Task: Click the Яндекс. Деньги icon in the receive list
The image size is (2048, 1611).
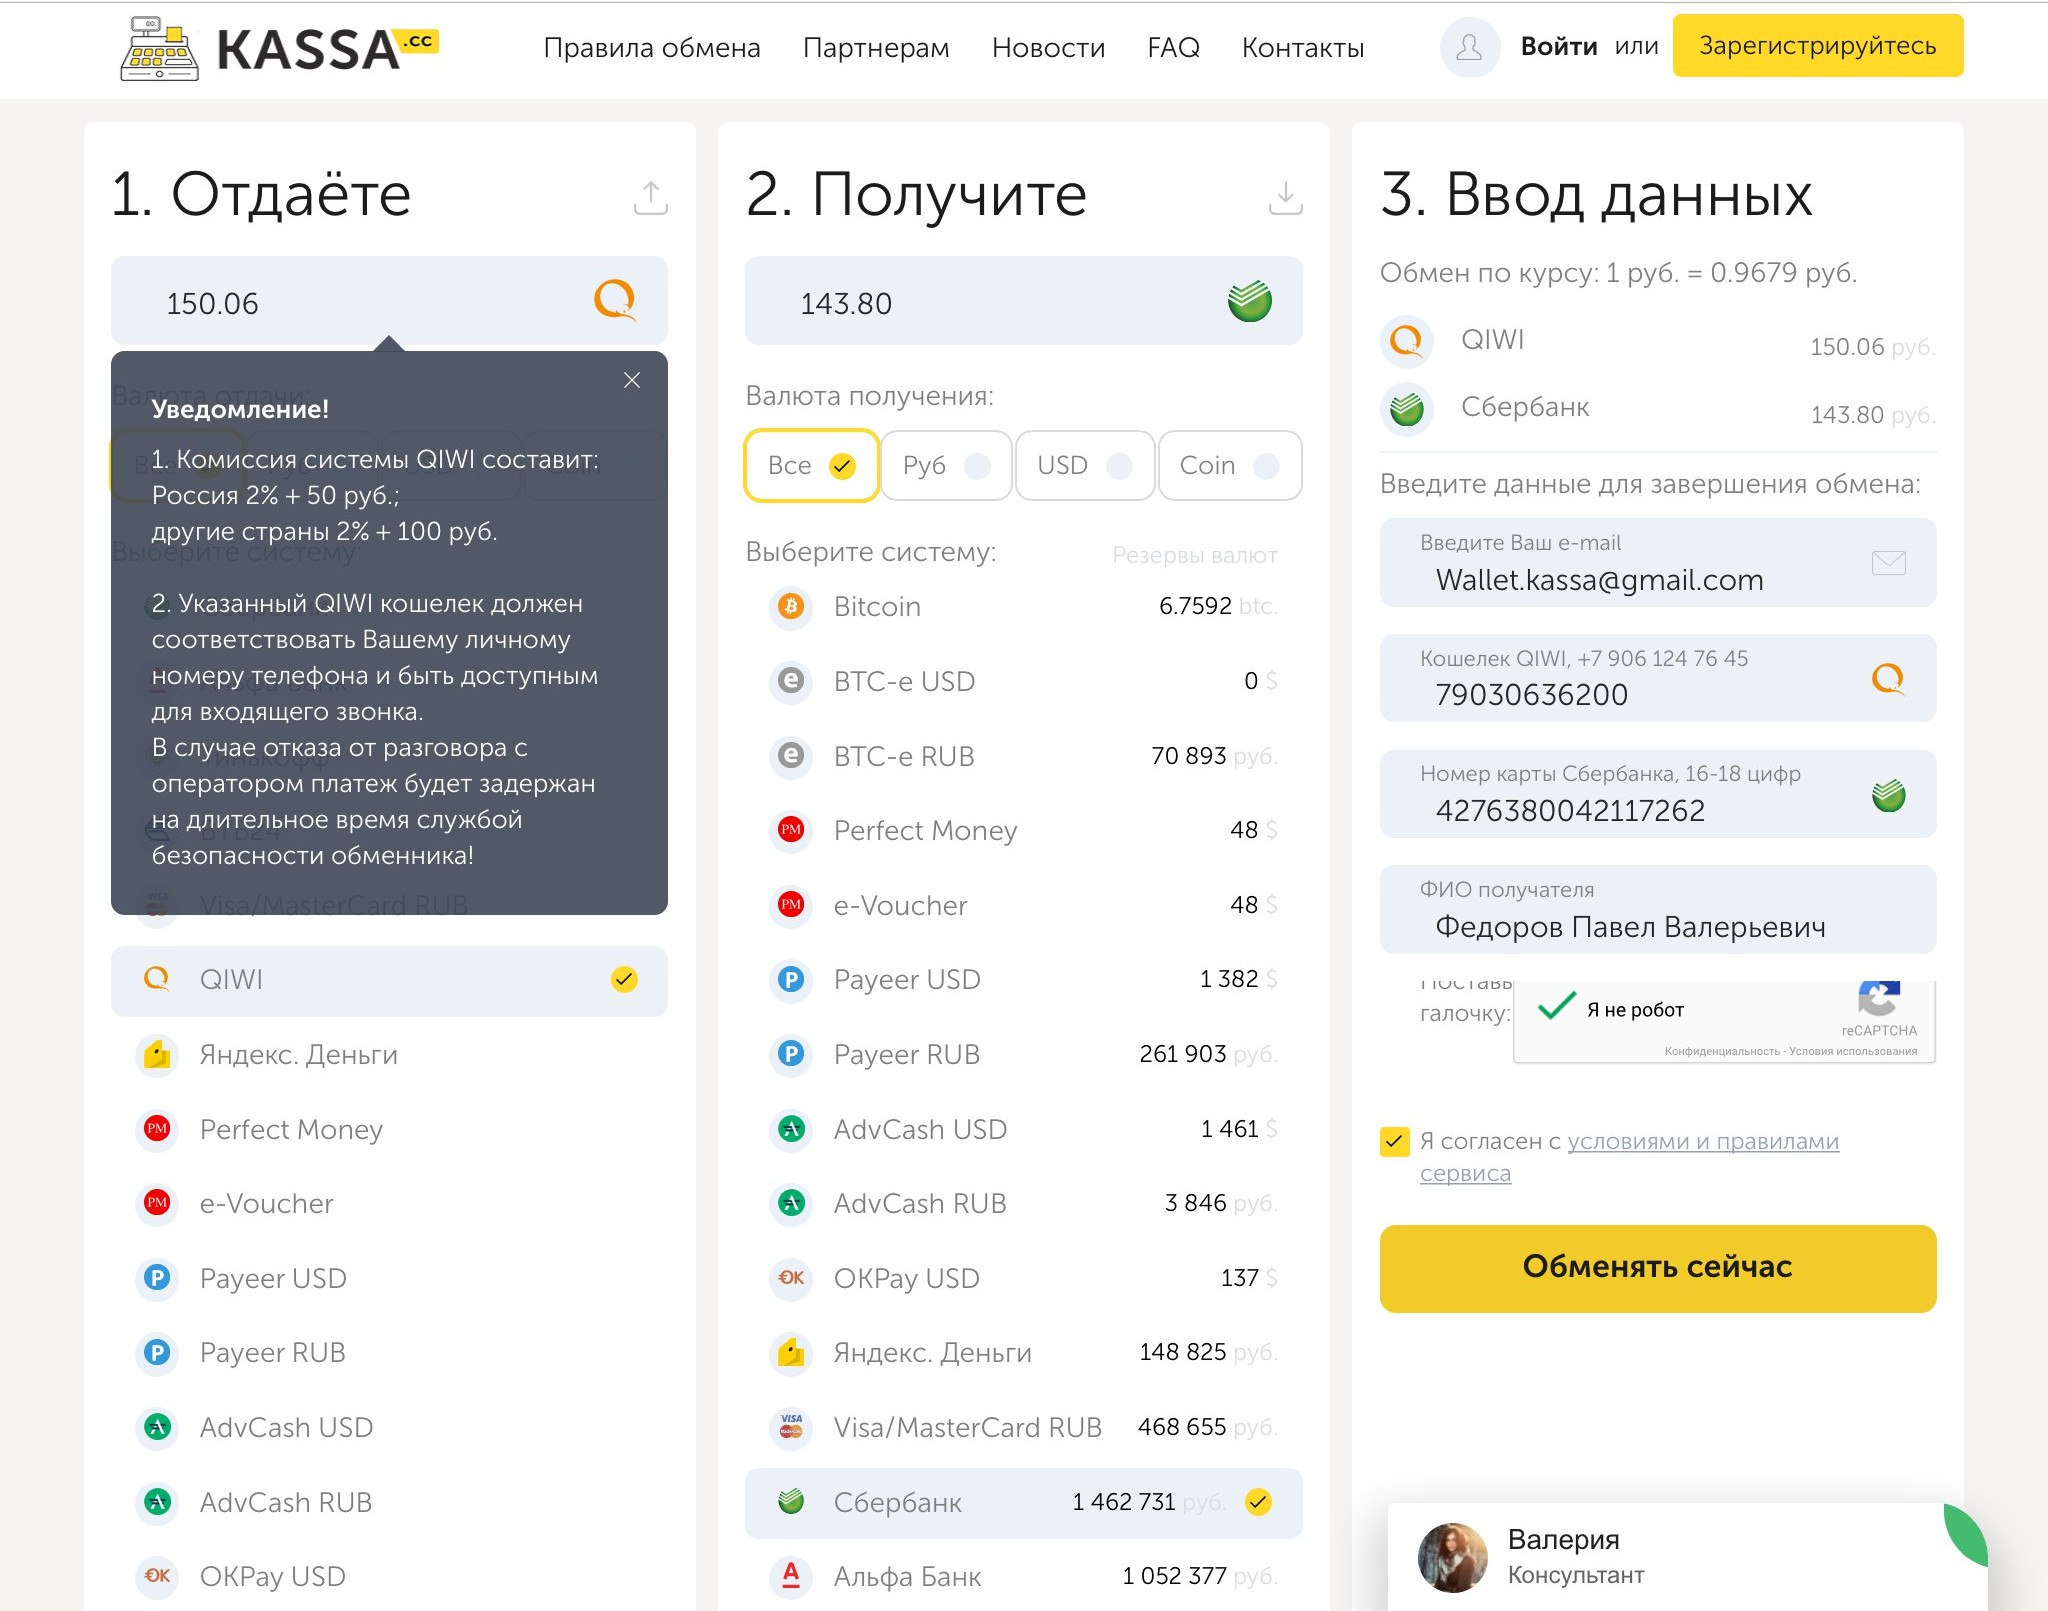Action: click(x=791, y=1352)
